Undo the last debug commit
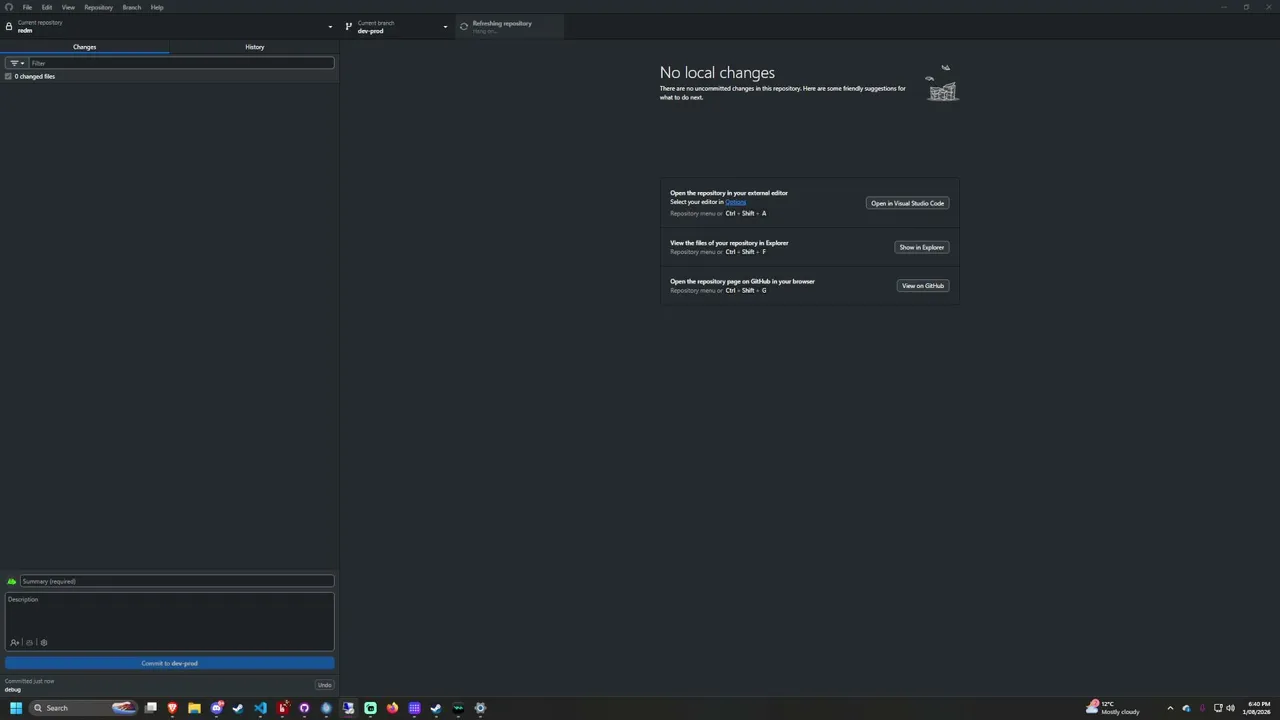The image size is (1280, 720). pos(324,685)
